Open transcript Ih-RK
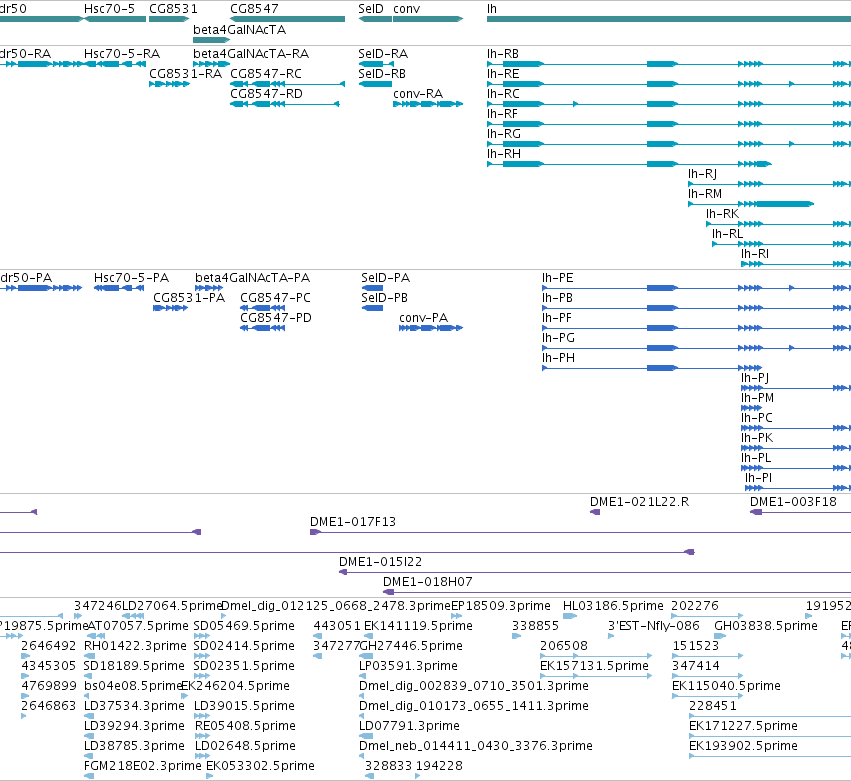Viewport: 851px width, 781px height. 722,214
